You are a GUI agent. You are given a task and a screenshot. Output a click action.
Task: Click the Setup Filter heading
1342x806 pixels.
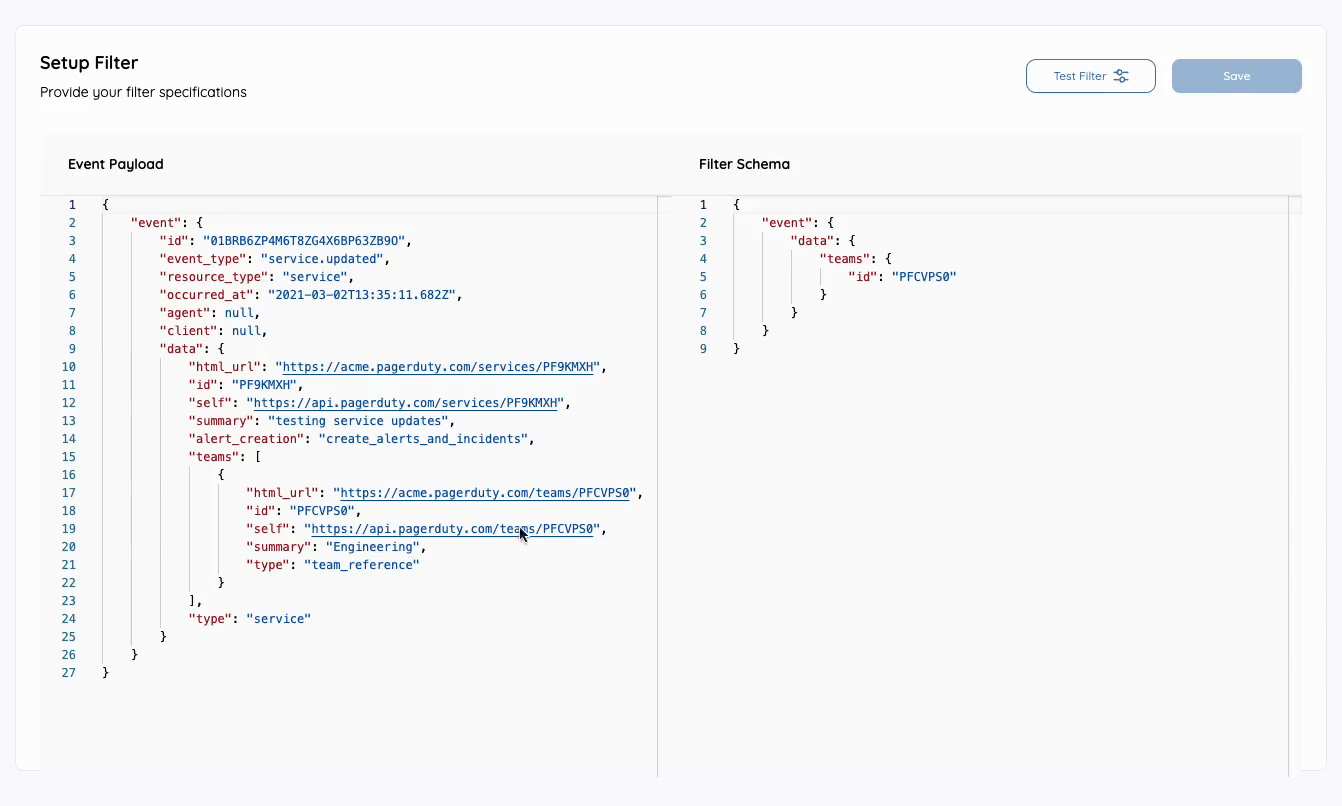87,63
